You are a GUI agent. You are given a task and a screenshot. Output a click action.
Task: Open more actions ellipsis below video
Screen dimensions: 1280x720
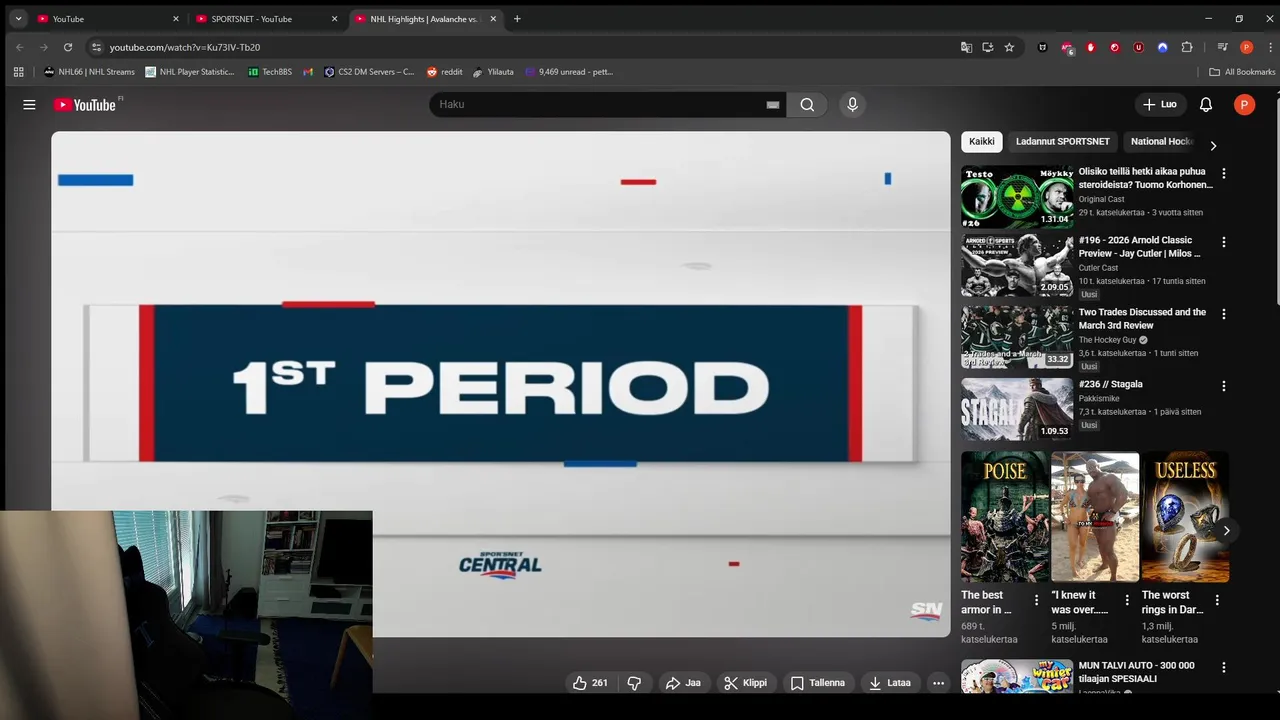pyautogui.click(x=938, y=683)
